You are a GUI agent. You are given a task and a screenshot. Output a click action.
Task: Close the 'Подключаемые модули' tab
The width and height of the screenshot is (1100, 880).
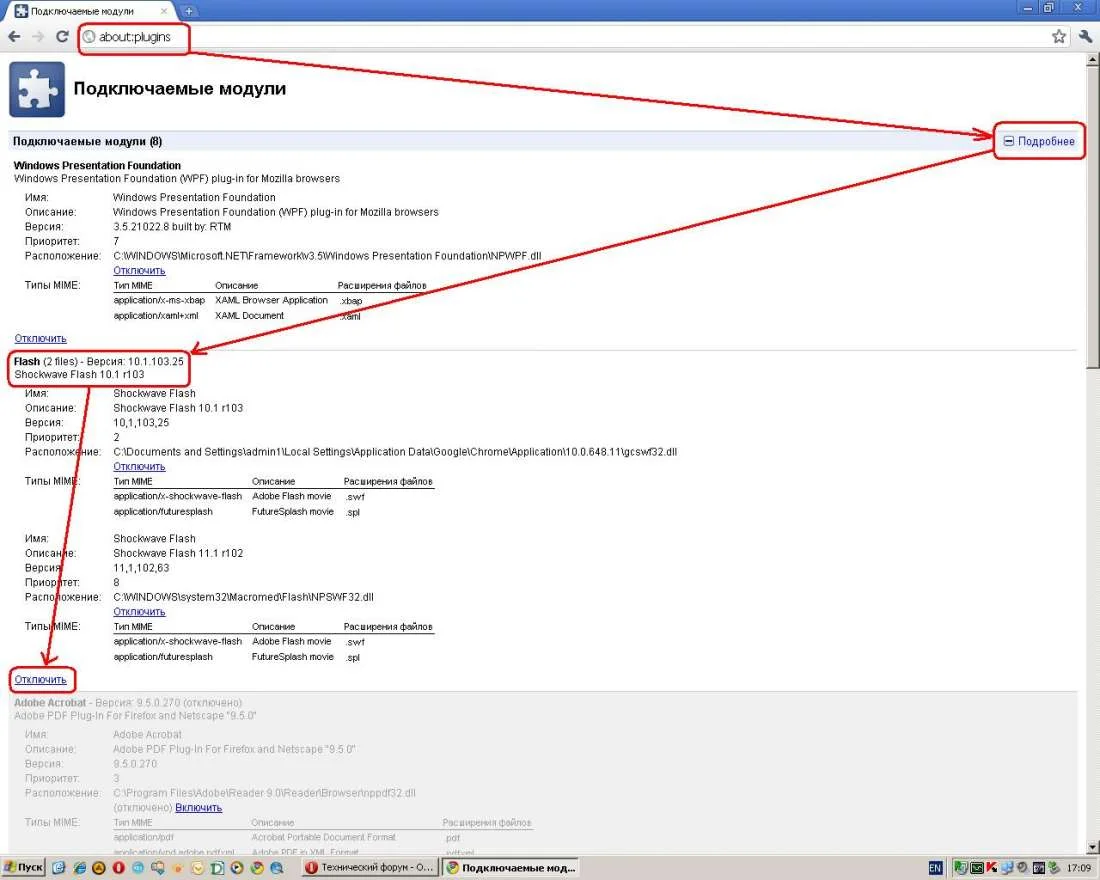pyautogui.click(x=163, y=11)
